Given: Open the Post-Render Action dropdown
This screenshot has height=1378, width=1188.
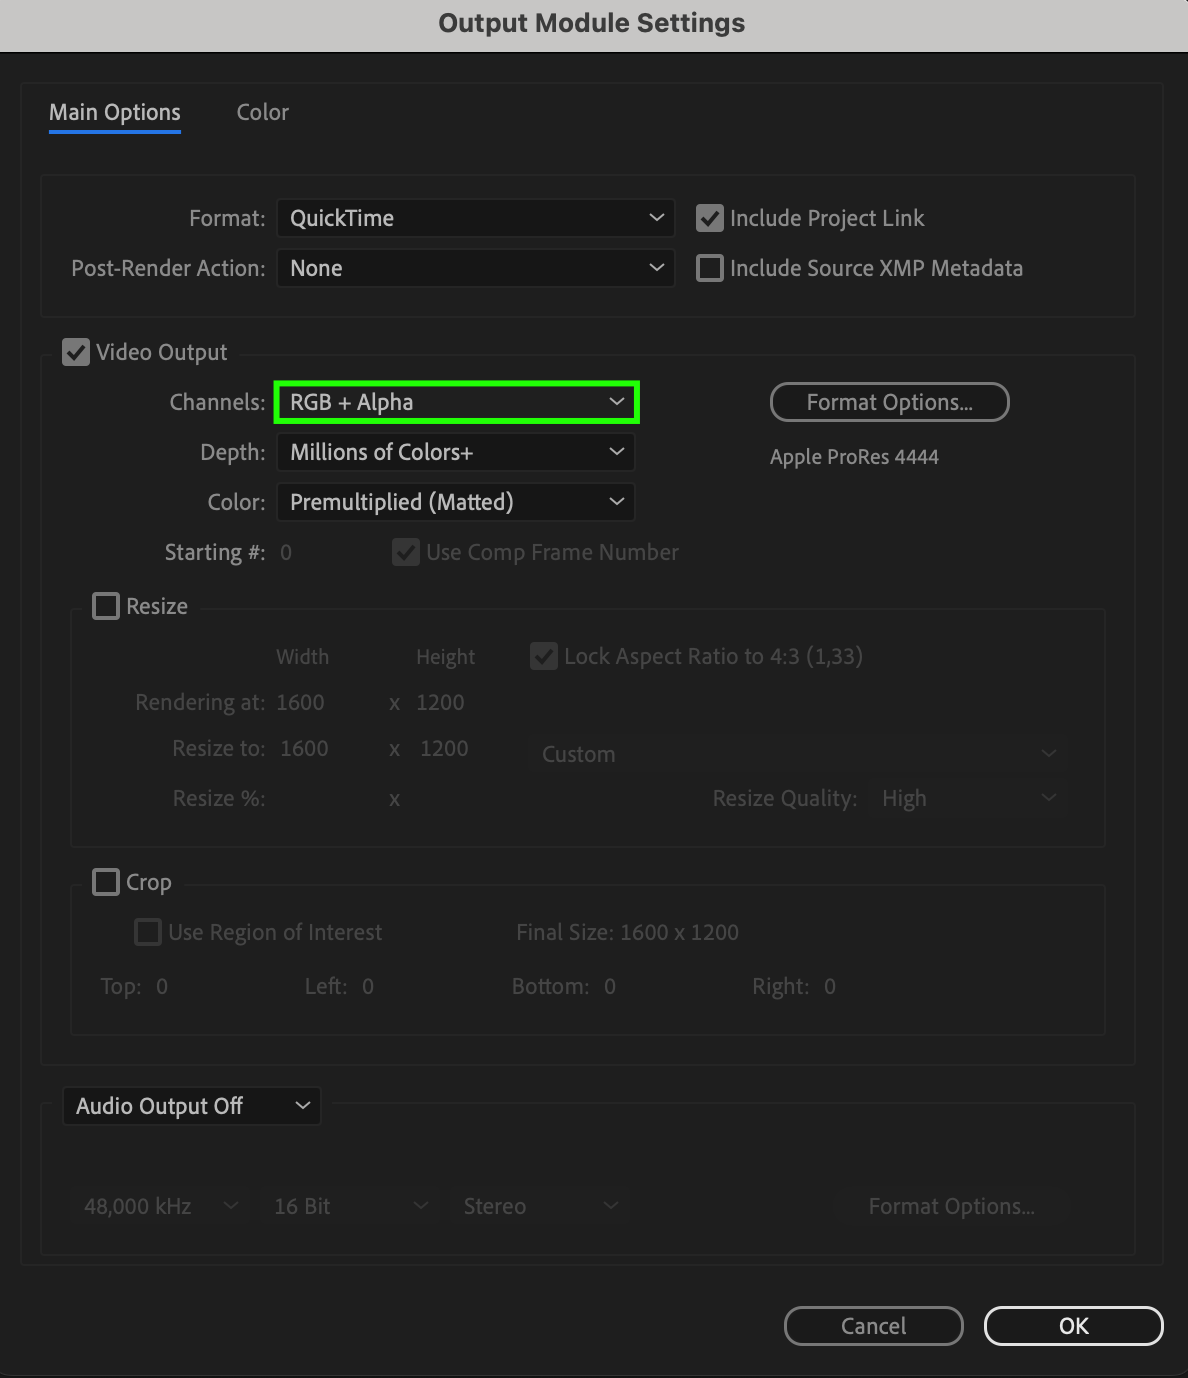Looking at the screenshot, I should pyautogui.click(x=475, y=268).
